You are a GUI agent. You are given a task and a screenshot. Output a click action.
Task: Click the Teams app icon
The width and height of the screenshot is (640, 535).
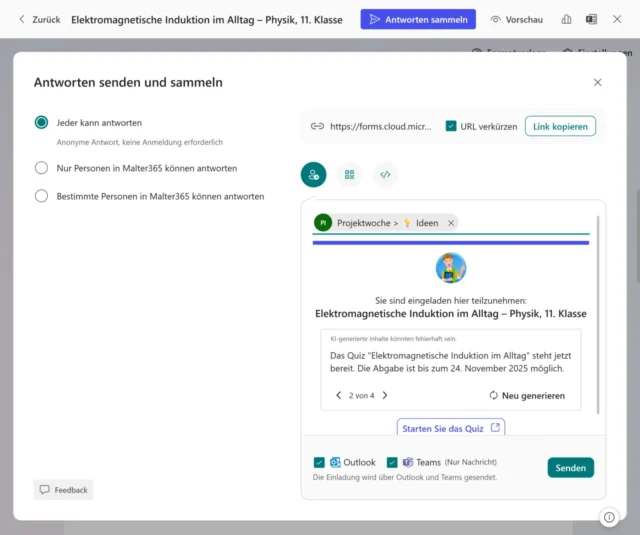(x=408, y=462)
